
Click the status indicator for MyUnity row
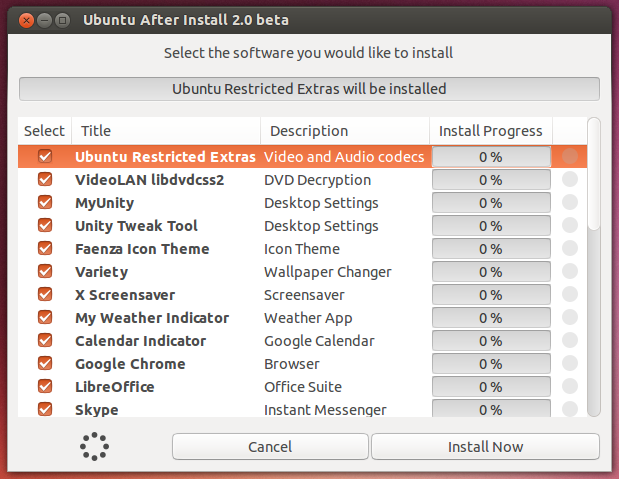pyautogui.click(x=570, y=203)
